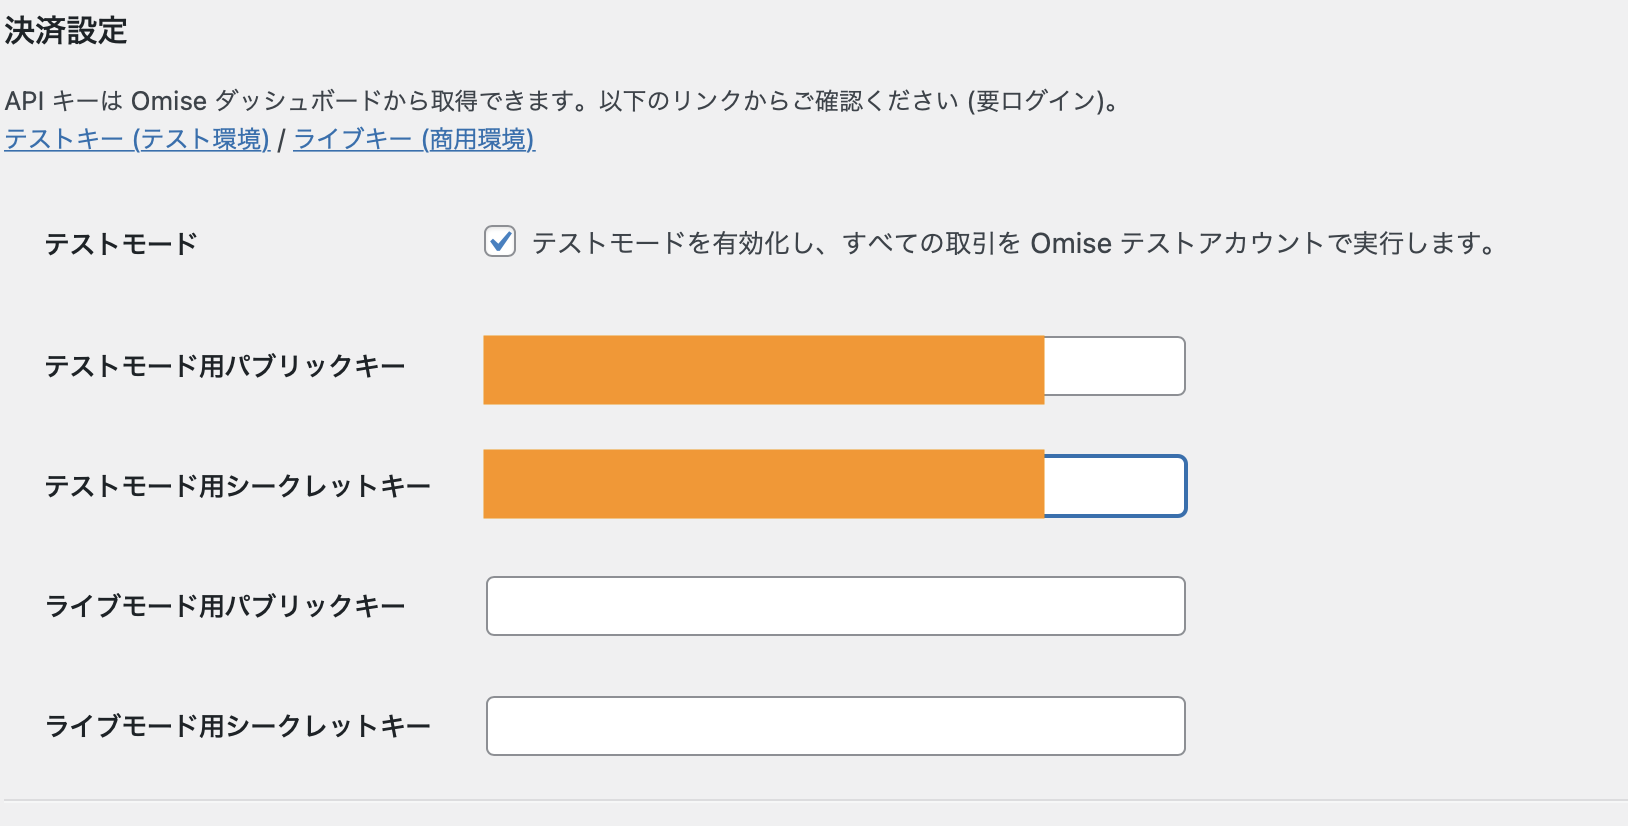
Task: Click the 決済設定 section heading
Action: click(66, 31)
